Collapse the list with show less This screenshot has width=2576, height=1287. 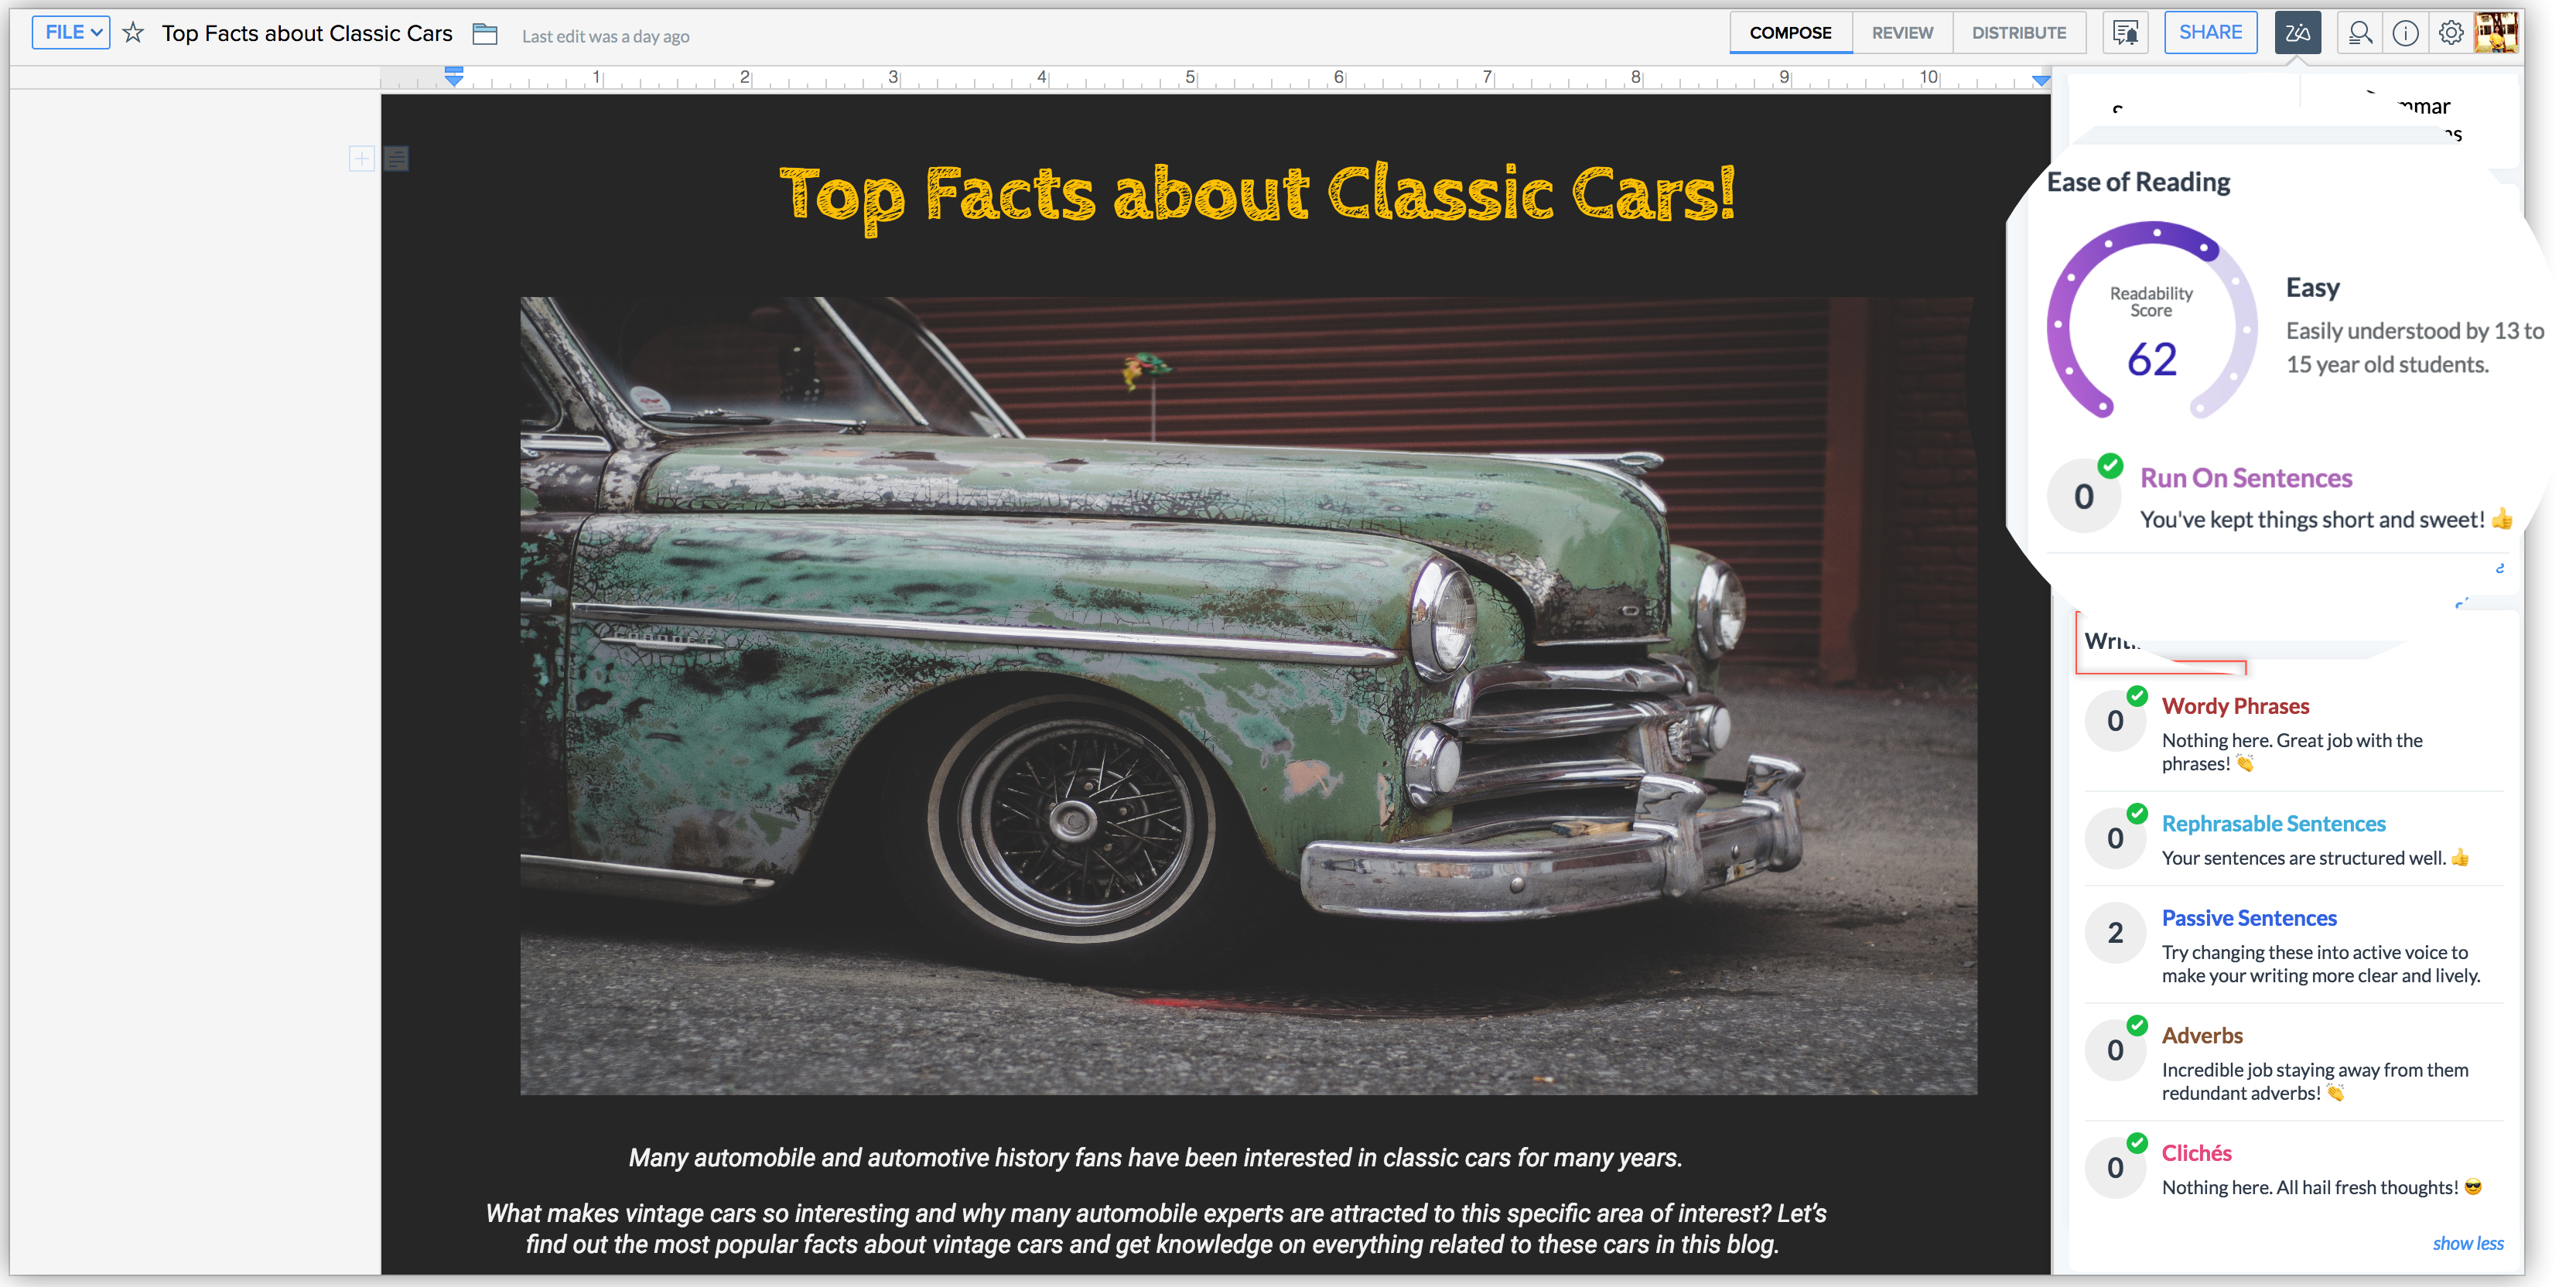pyautogui.click(x=2467, y=1243)
